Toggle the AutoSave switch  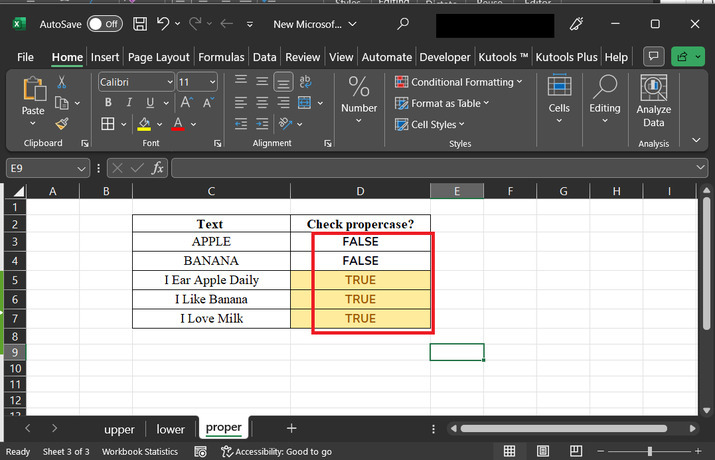(104, 23)
